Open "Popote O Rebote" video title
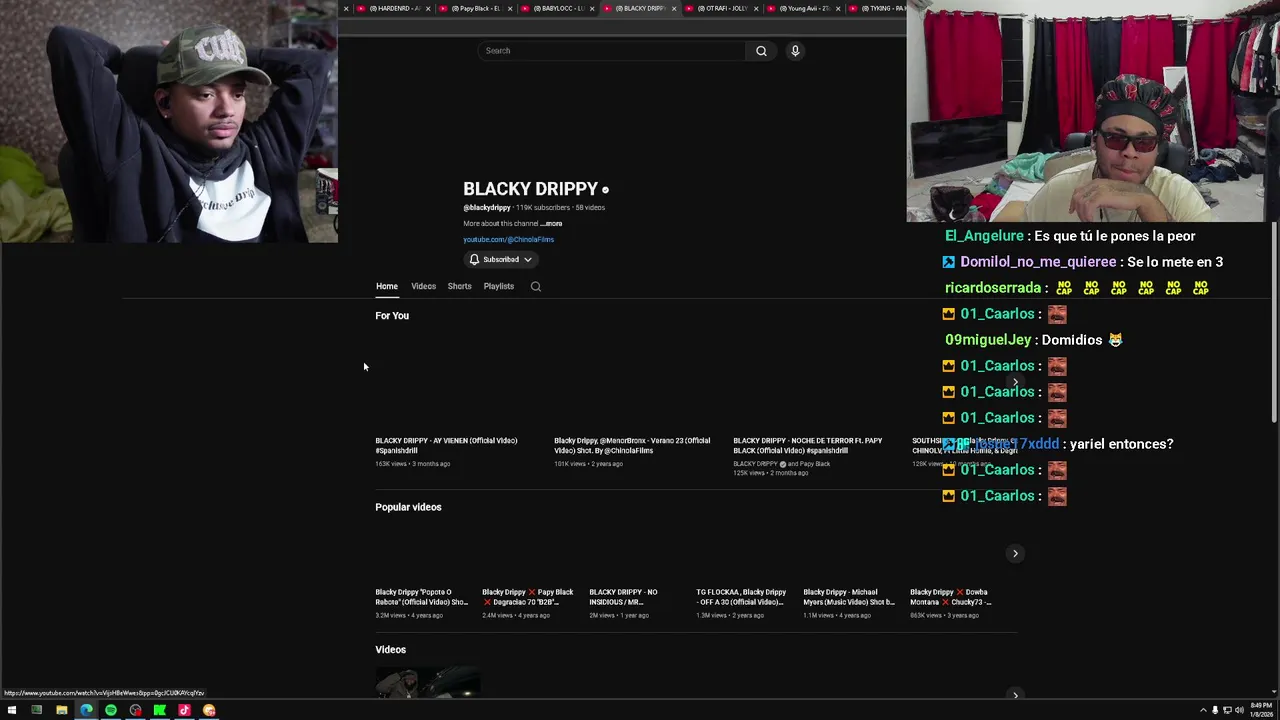 pyautogui.click(x=421, y=597)
